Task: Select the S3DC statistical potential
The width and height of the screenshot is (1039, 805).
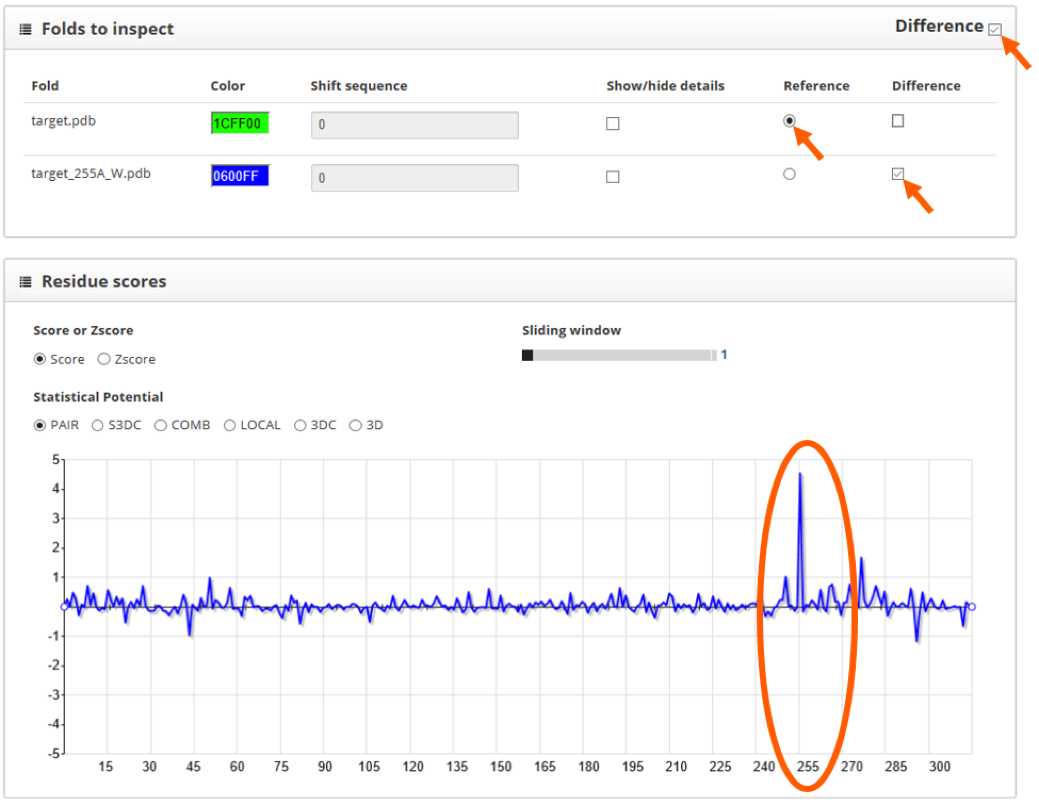Action: [97, 425]
